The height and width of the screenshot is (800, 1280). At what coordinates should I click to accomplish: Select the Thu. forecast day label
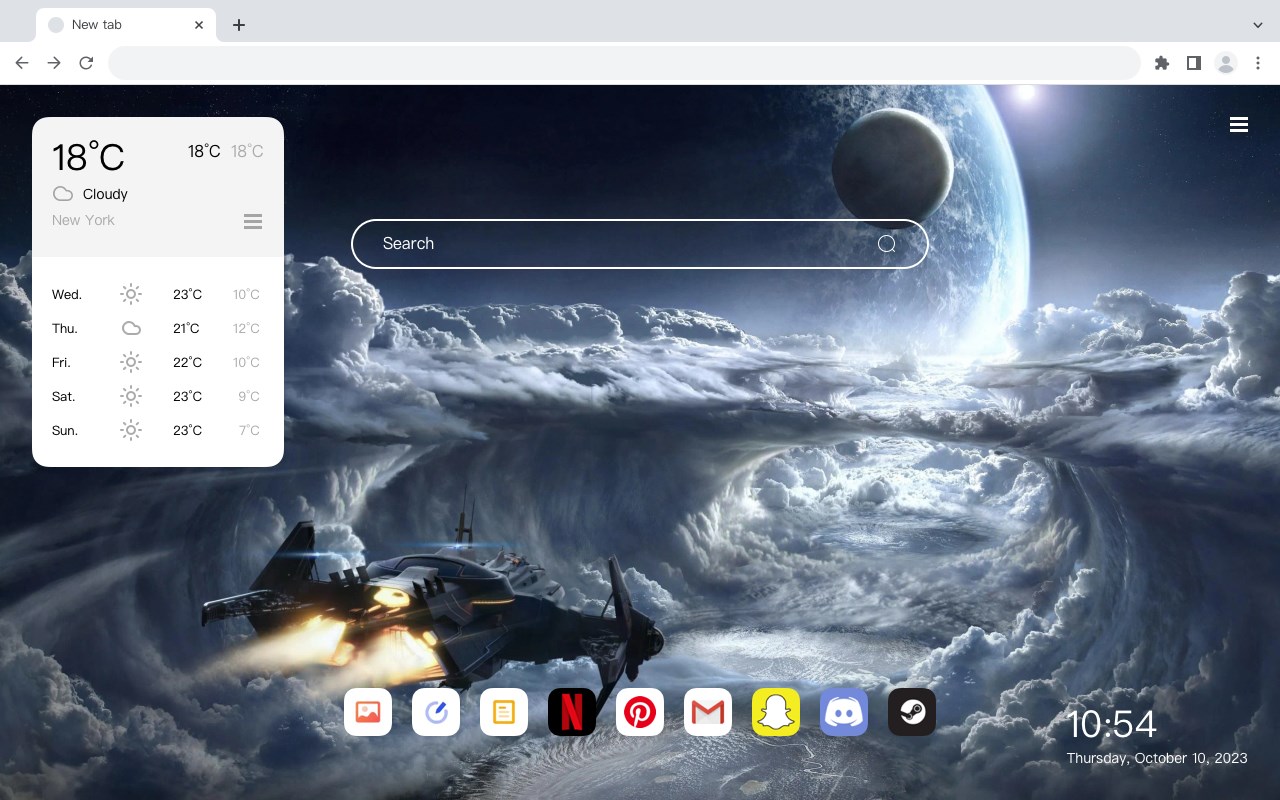click(x=65, y=328)
